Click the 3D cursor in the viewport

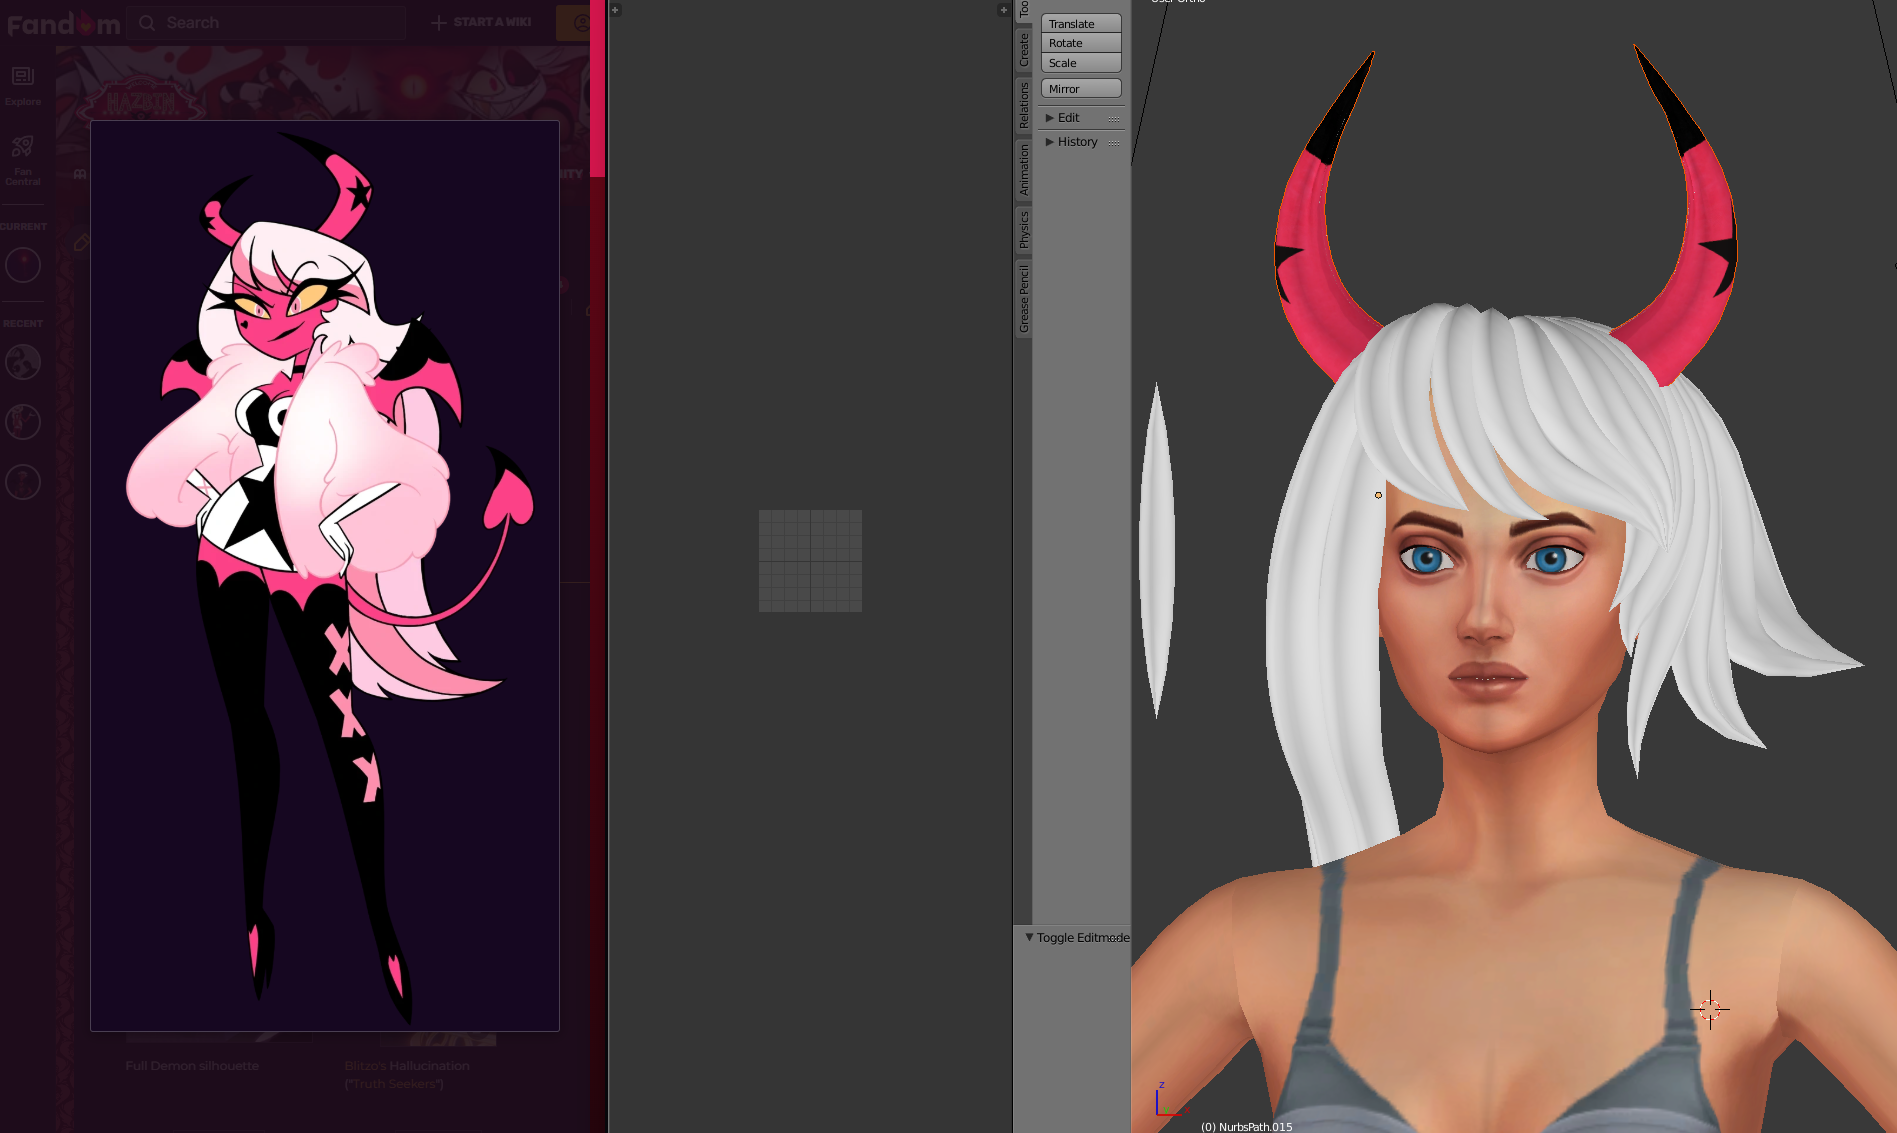(x=1710, y=1010)
